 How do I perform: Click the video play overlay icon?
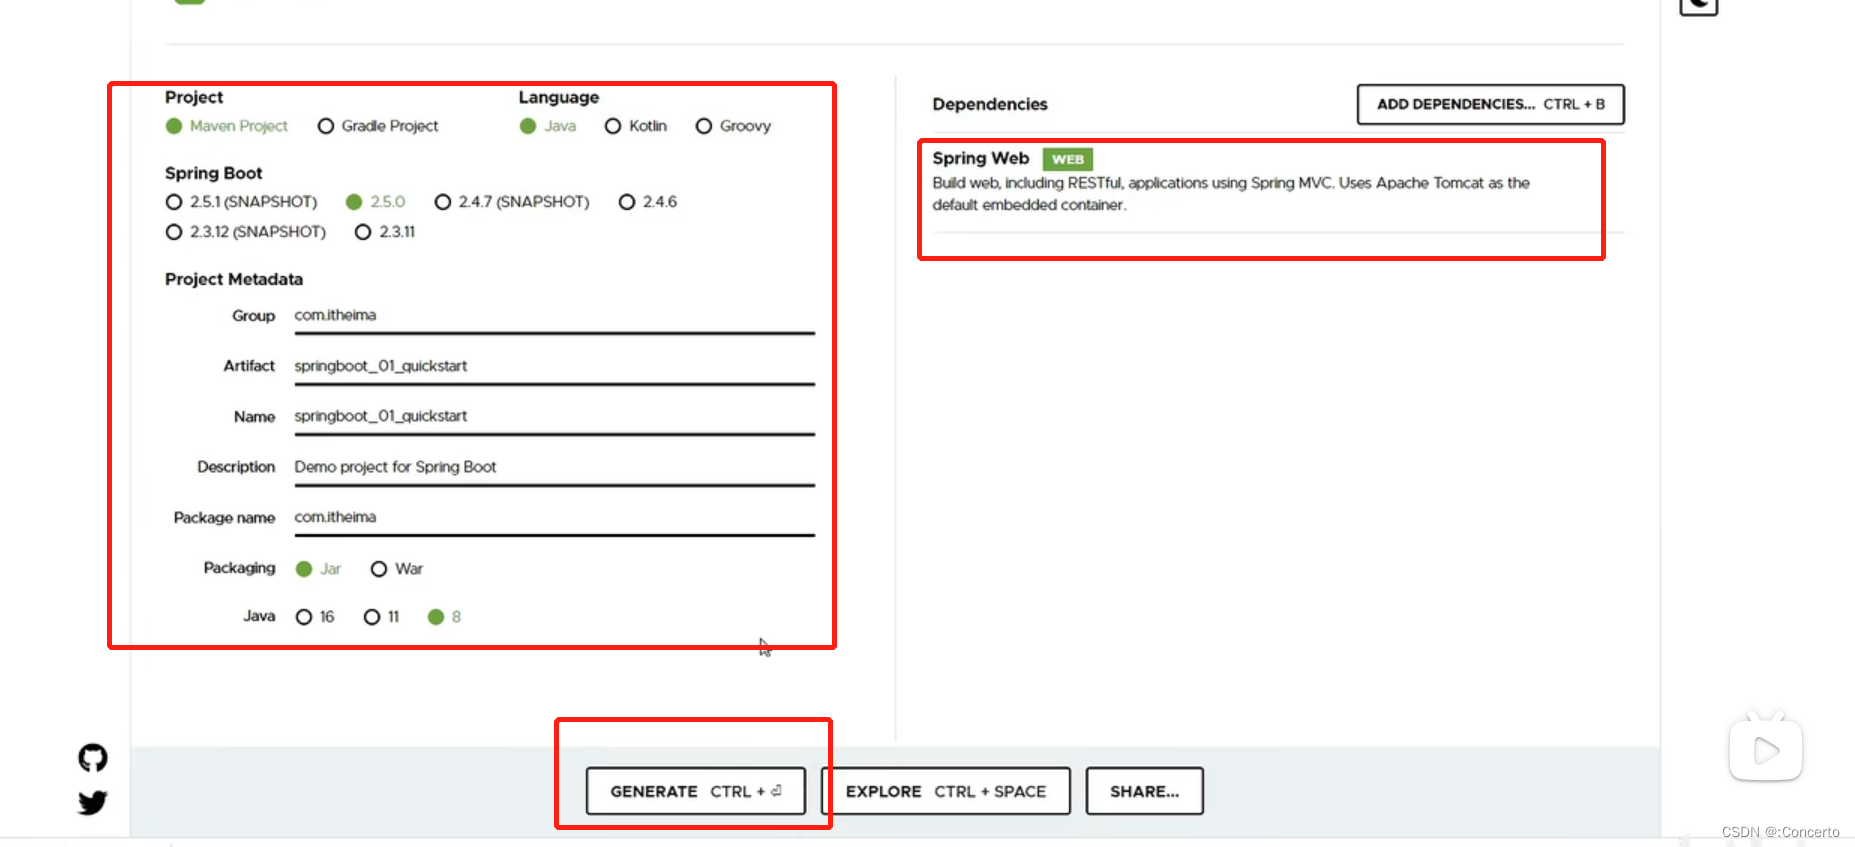click(1766, 750)
